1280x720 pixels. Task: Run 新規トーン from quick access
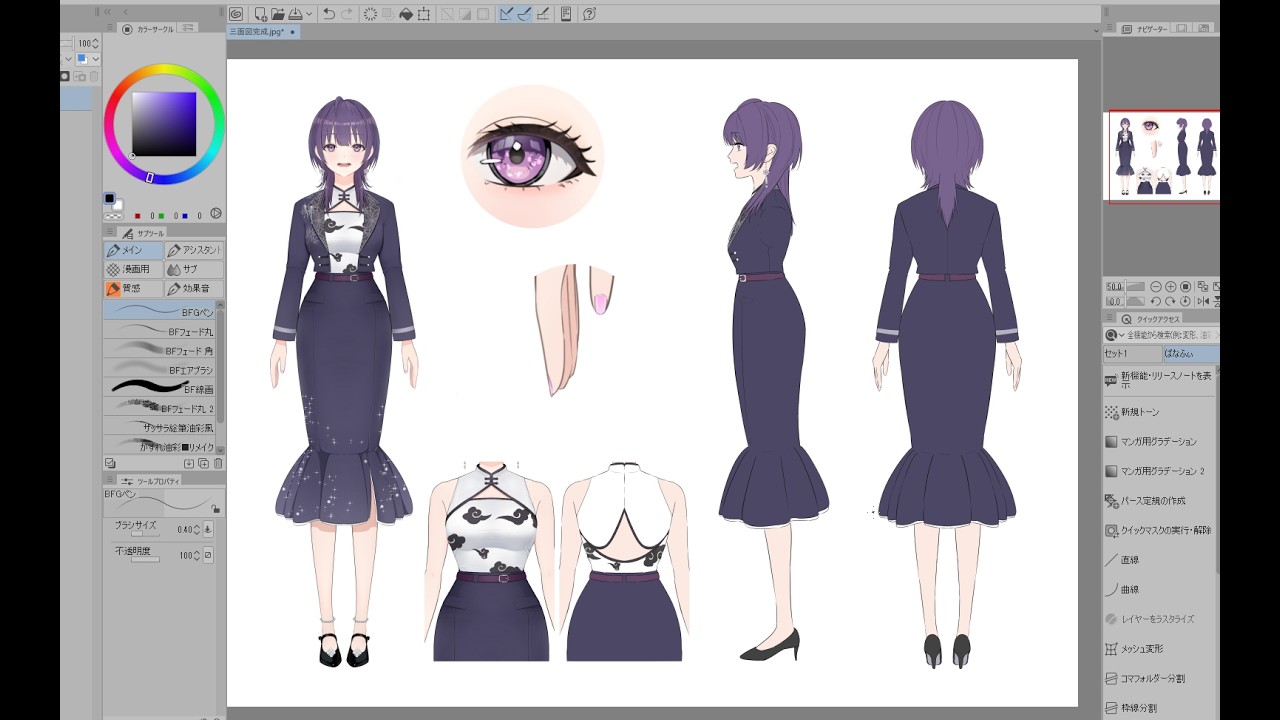(x=1161, y=412)
